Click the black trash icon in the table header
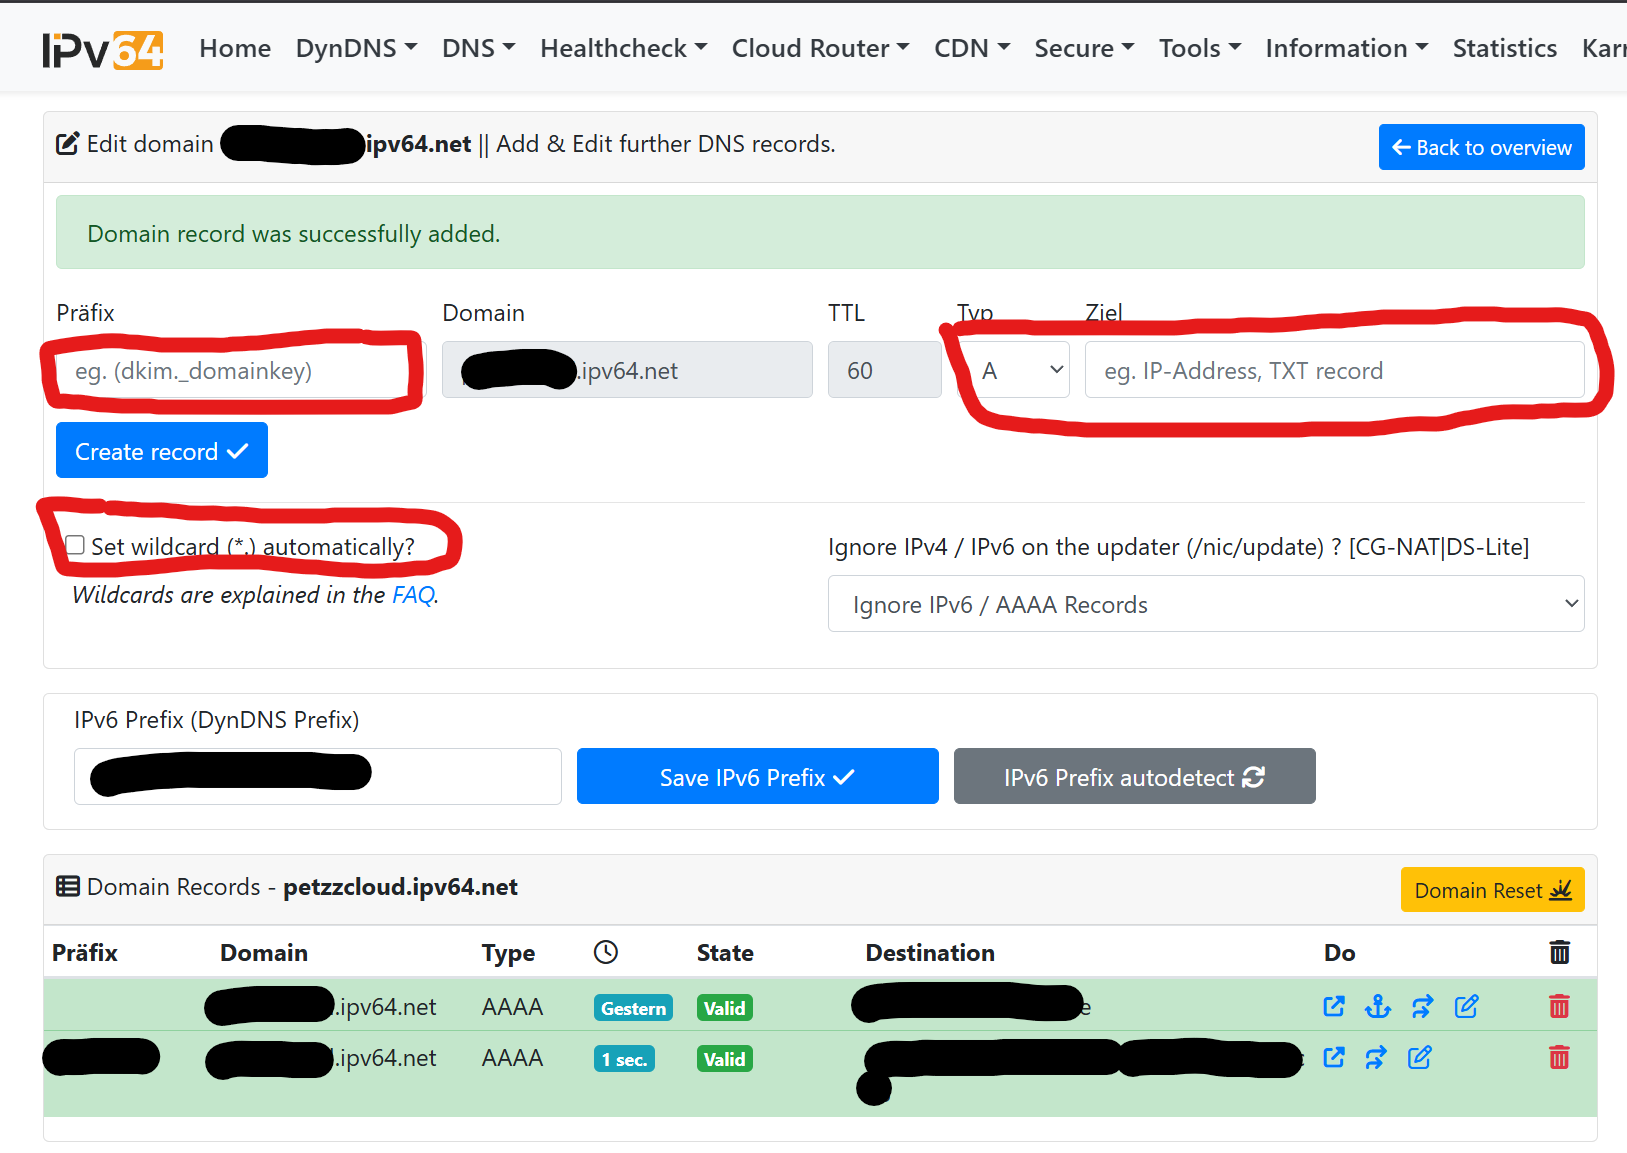 coord(1559,952)
